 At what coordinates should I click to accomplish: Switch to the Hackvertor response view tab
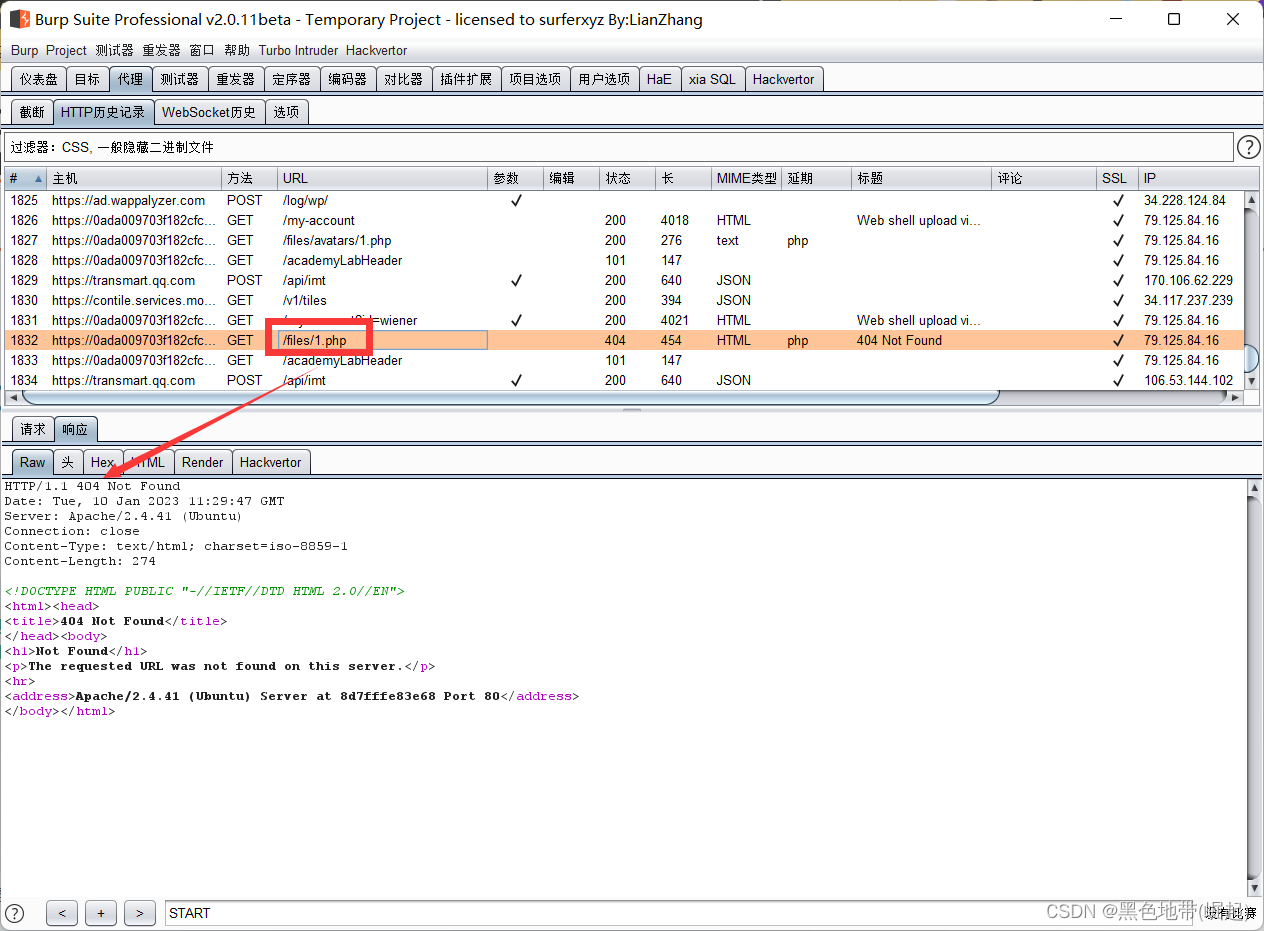pyautogui.click(x=271, y=462)
